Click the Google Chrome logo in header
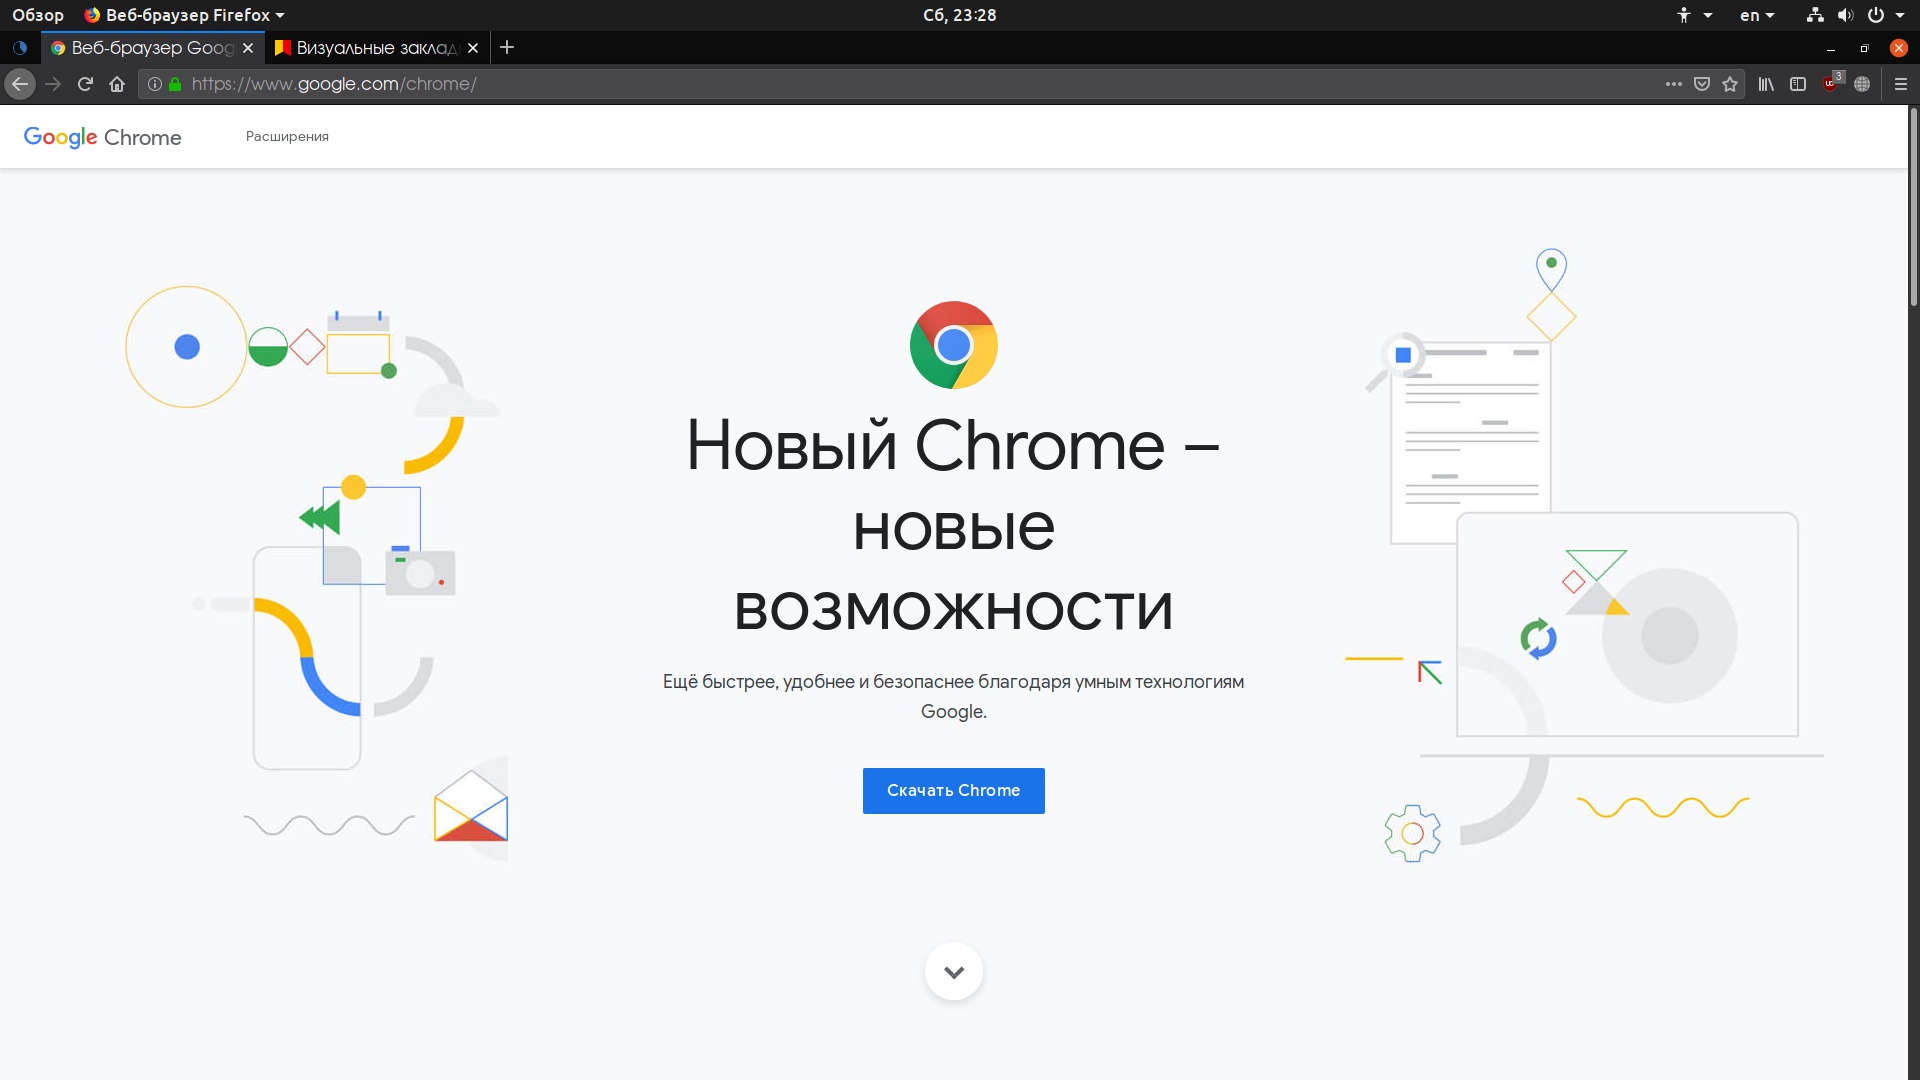The height and width of the screenshot is (1080, 1920). pos(102,137)
